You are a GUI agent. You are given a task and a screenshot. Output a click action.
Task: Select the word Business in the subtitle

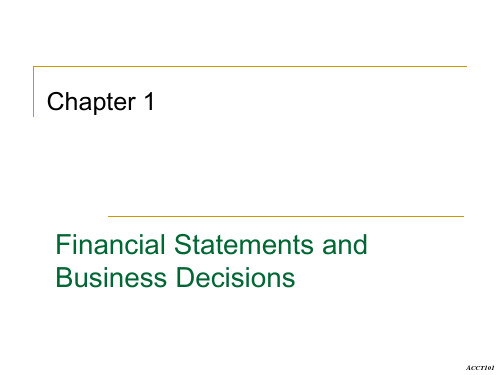click(x=111, y=277)
